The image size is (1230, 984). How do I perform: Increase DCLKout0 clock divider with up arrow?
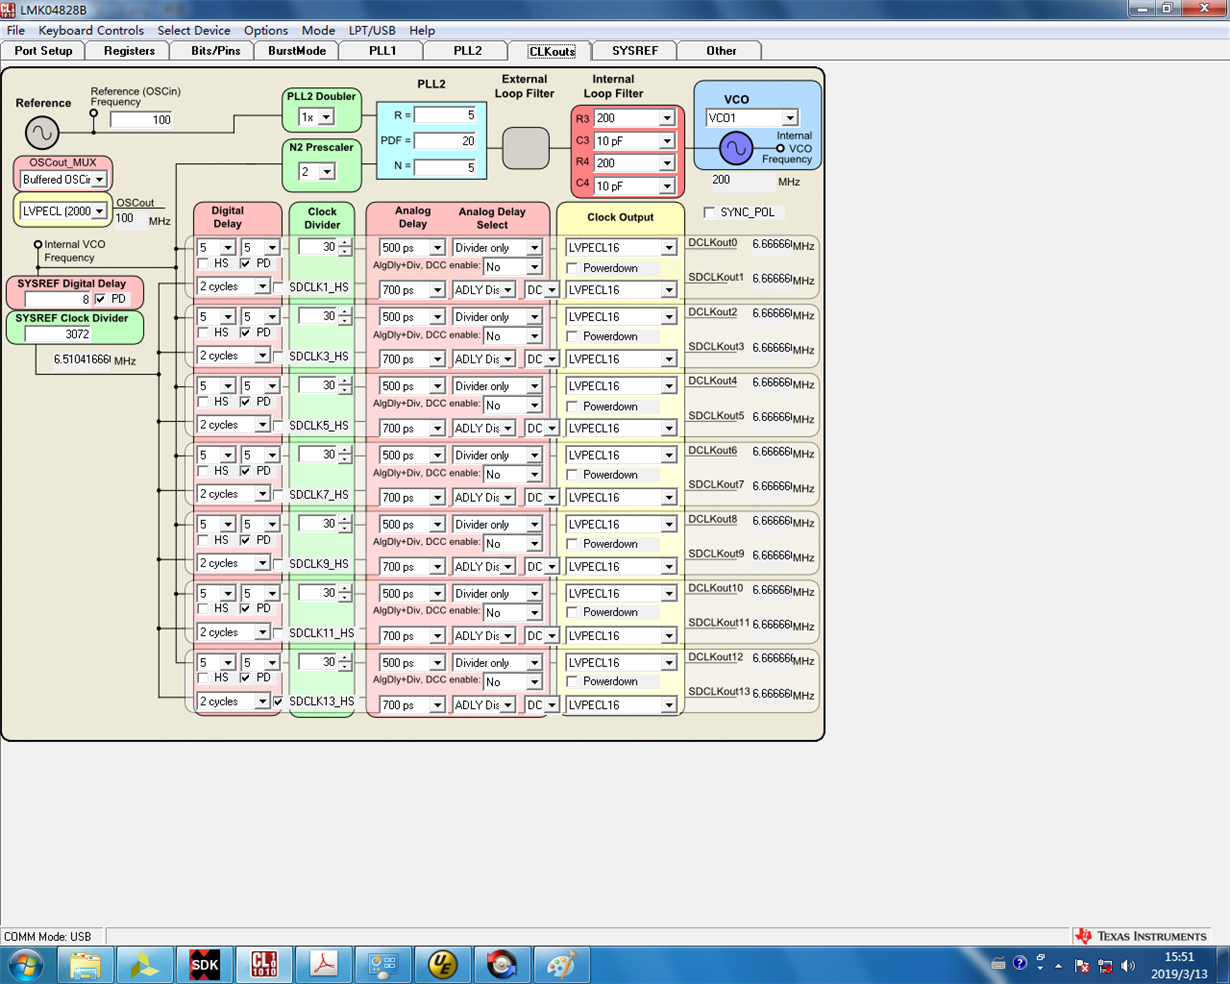tap(345, 243)
